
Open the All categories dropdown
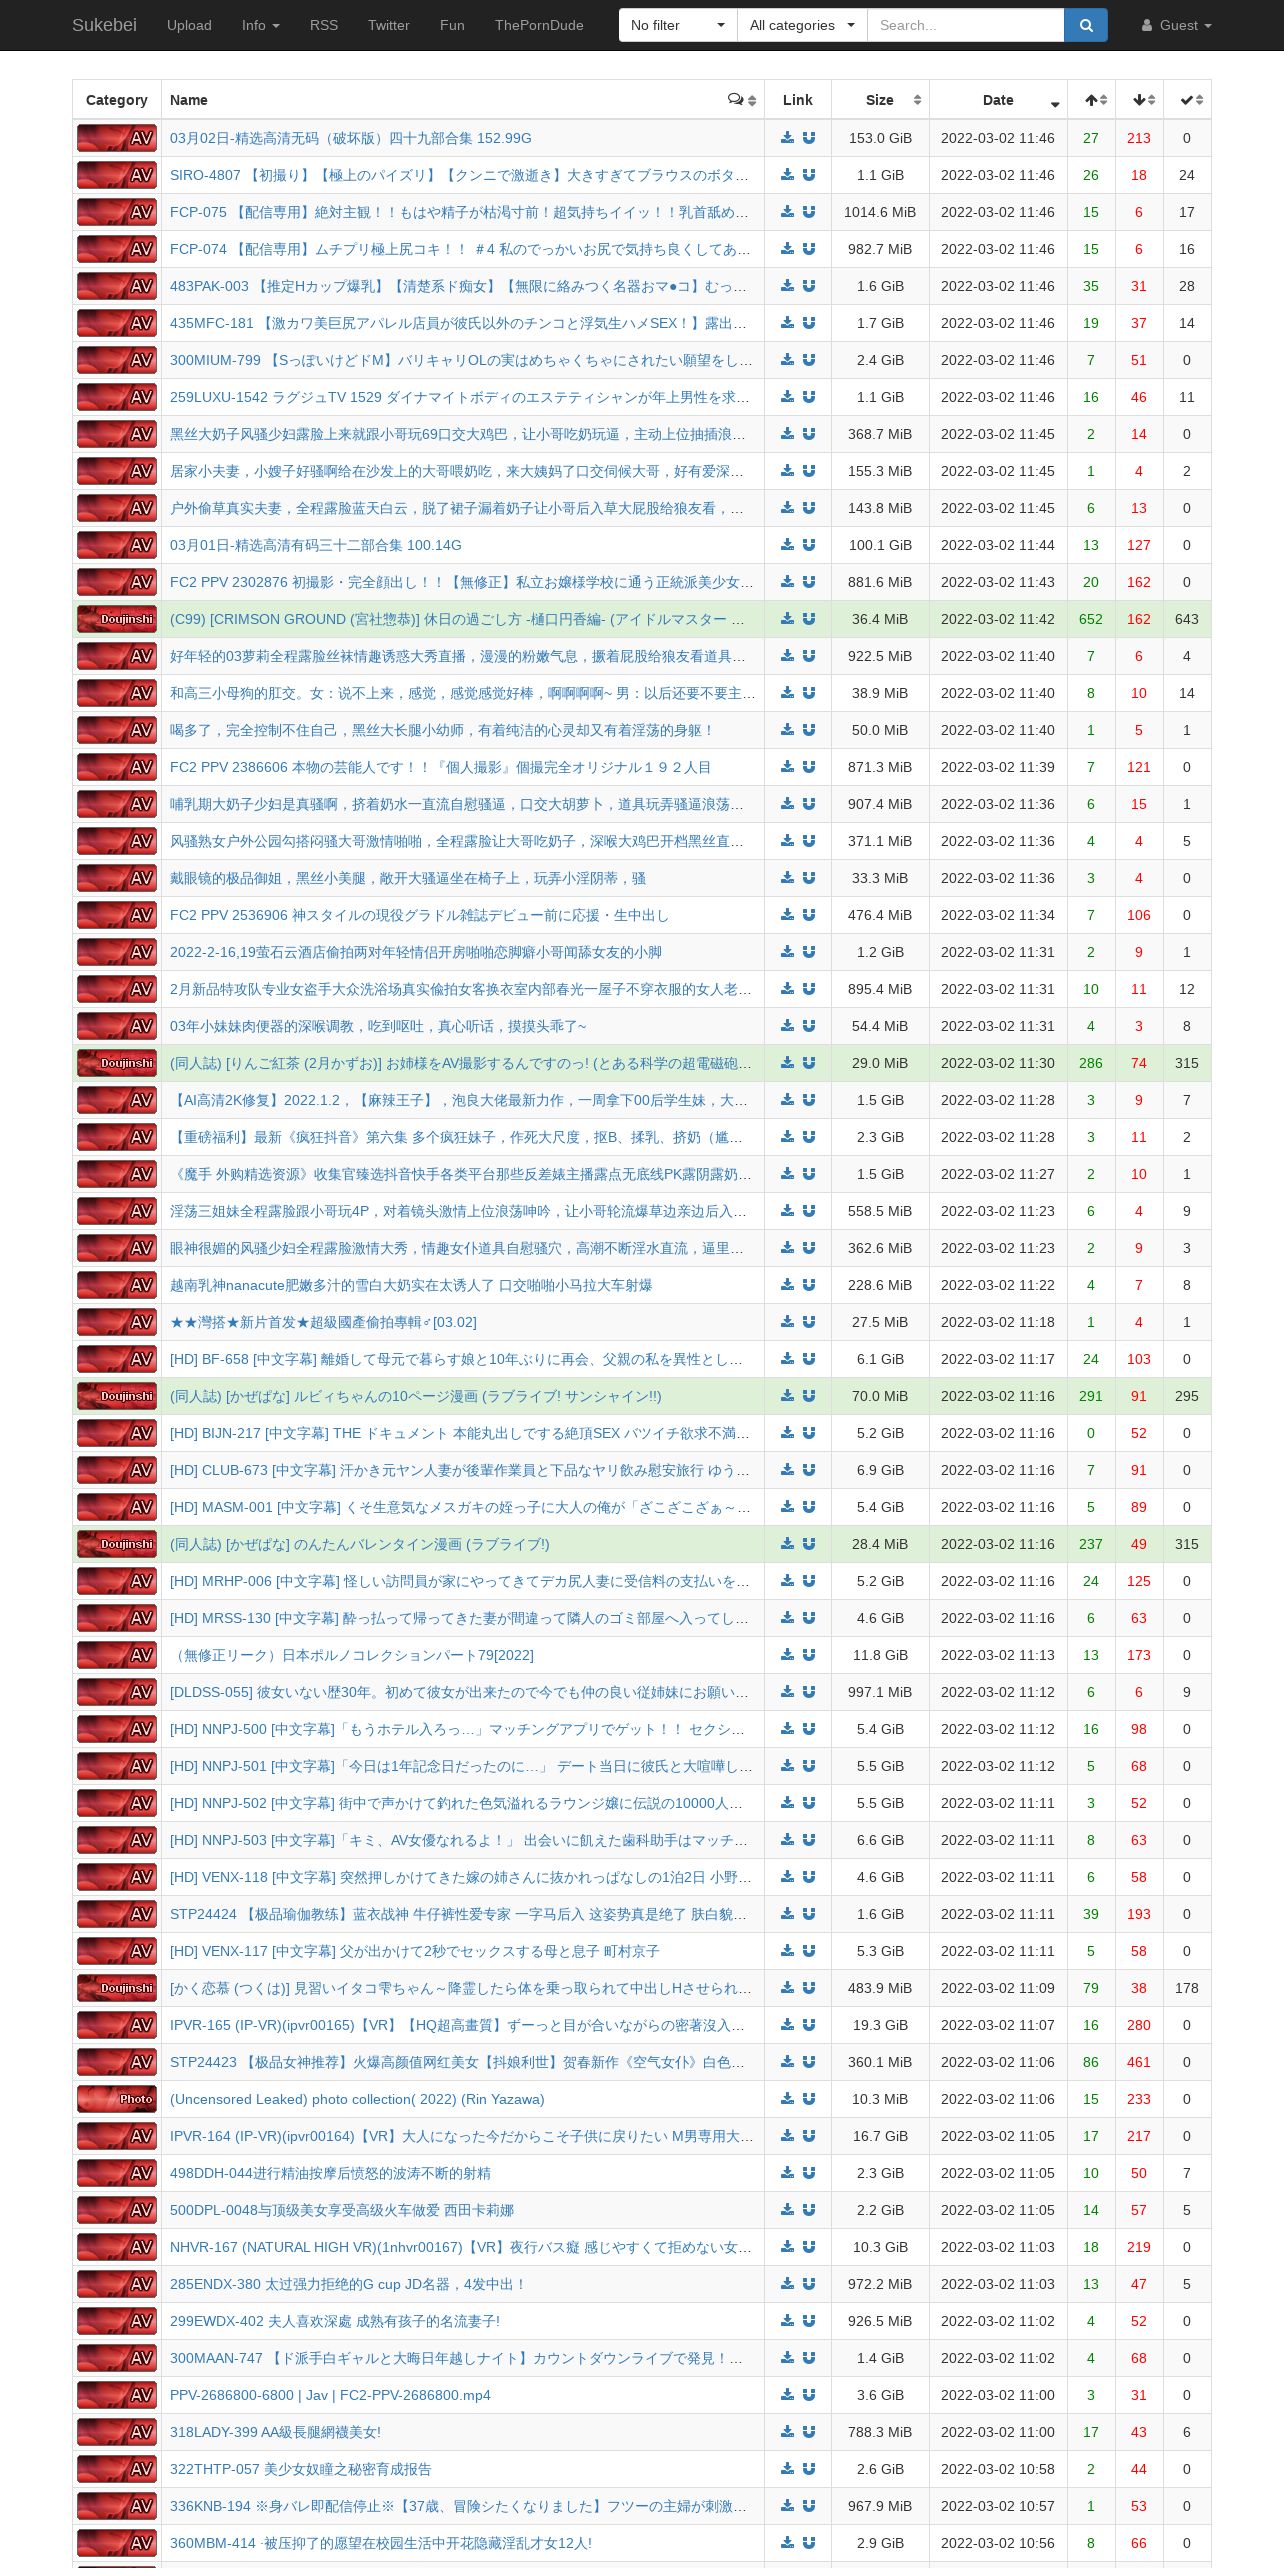click(802, 25)
